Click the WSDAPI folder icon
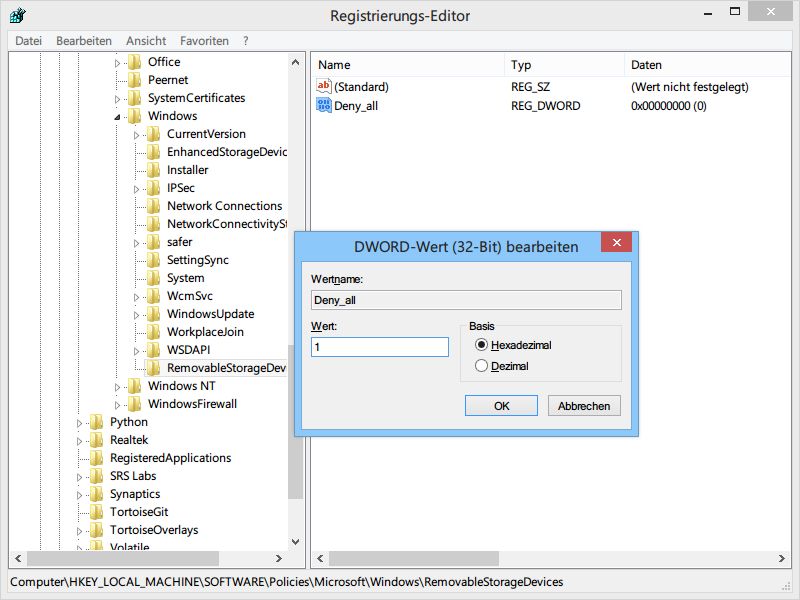 [x=154, y=350]
